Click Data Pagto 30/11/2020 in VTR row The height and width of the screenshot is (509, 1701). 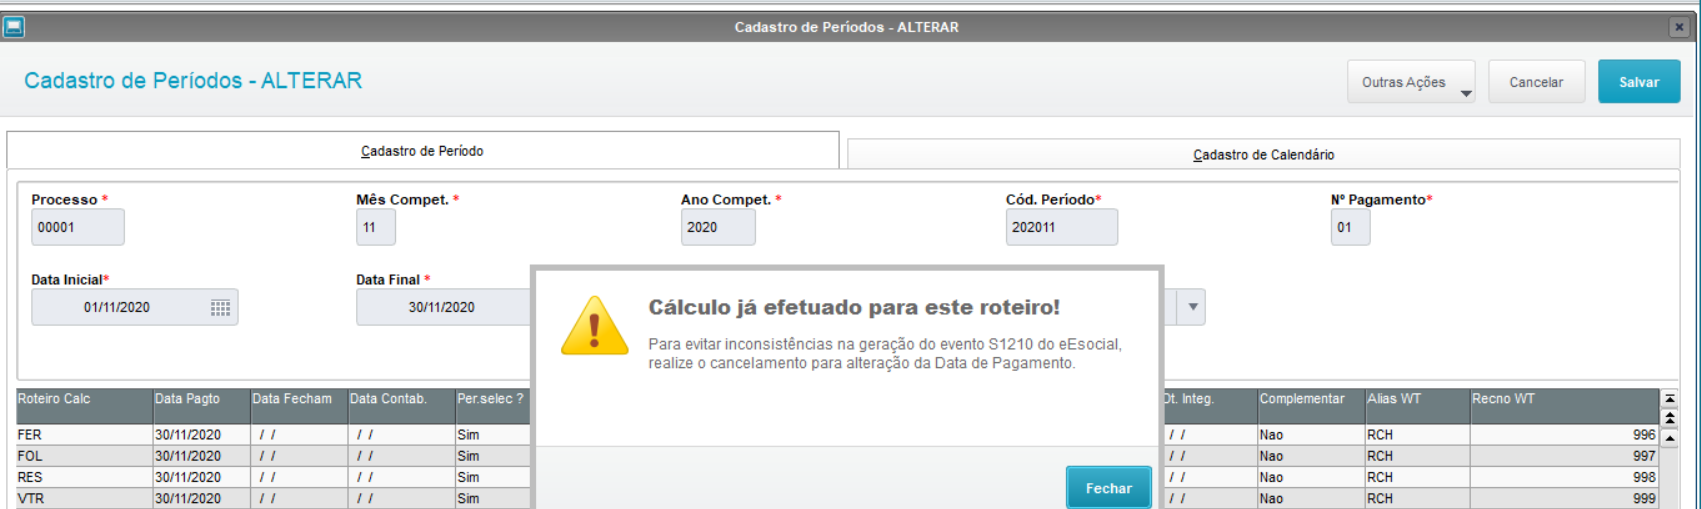(x=201, y=498)
